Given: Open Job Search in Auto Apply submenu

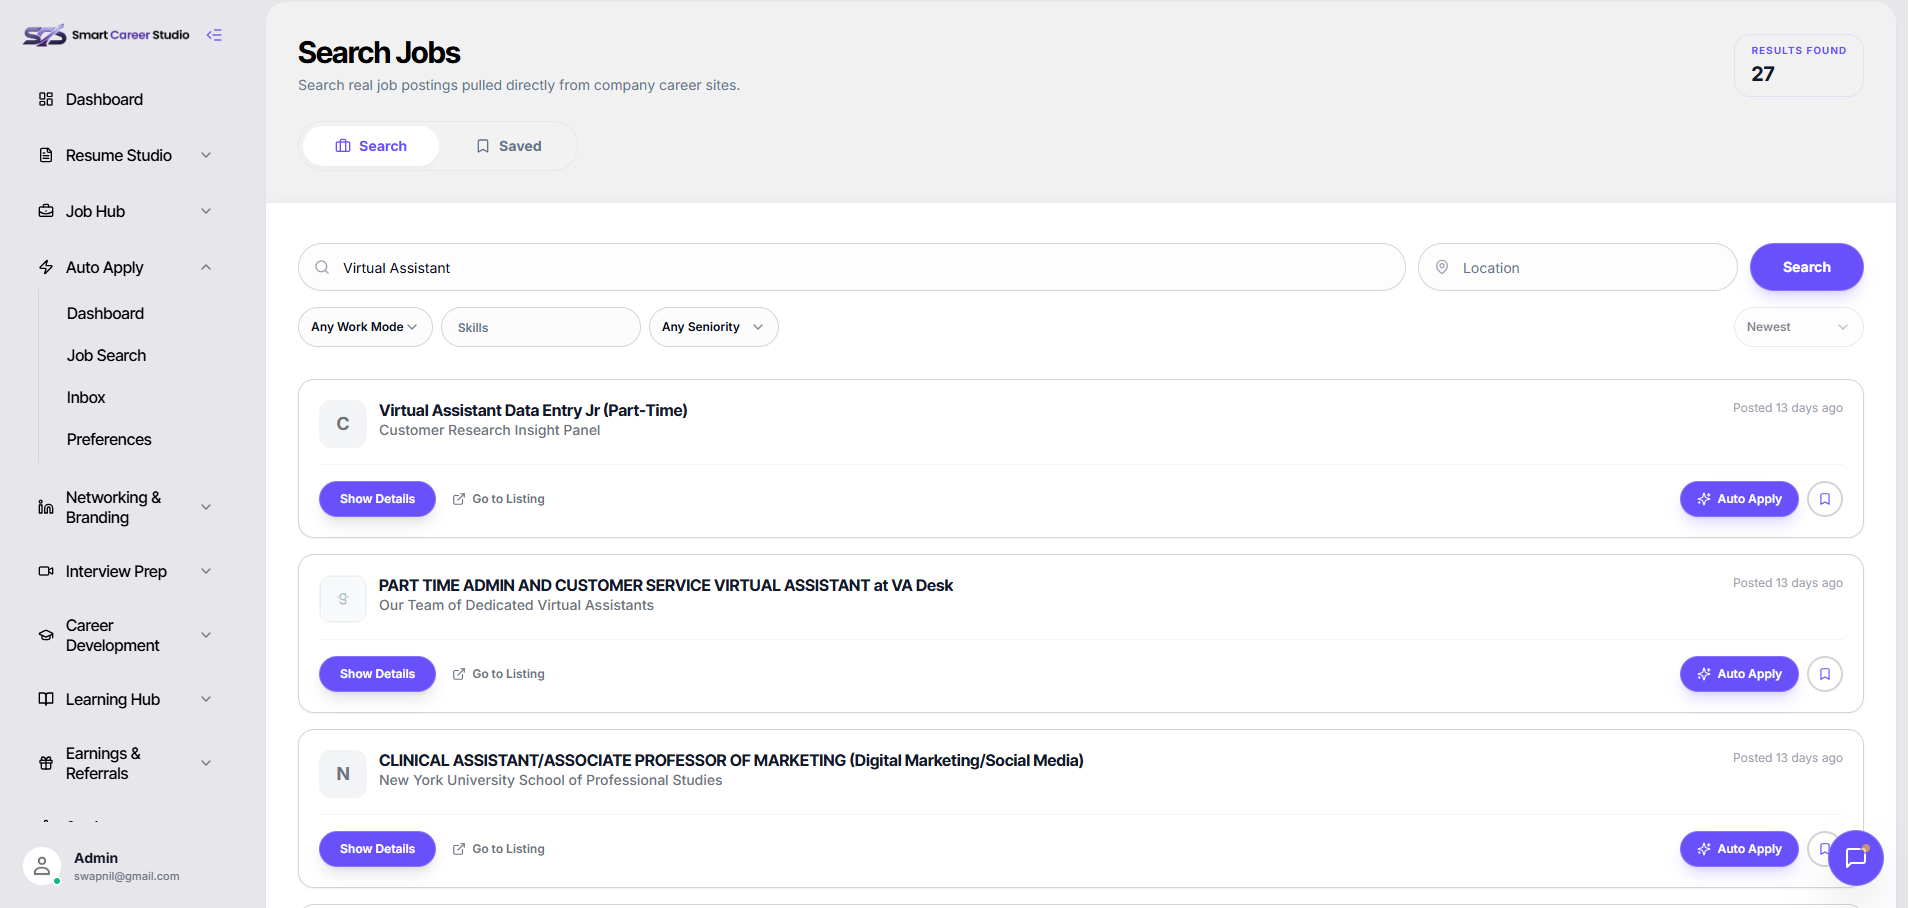Looking at the screenshot, I should 106,355.
